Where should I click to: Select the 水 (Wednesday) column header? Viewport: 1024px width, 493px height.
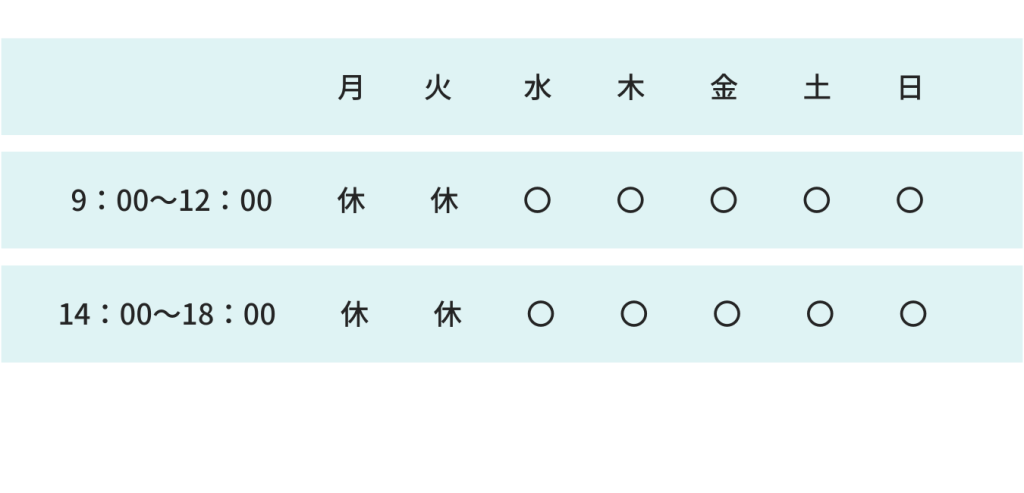(537, 87)
